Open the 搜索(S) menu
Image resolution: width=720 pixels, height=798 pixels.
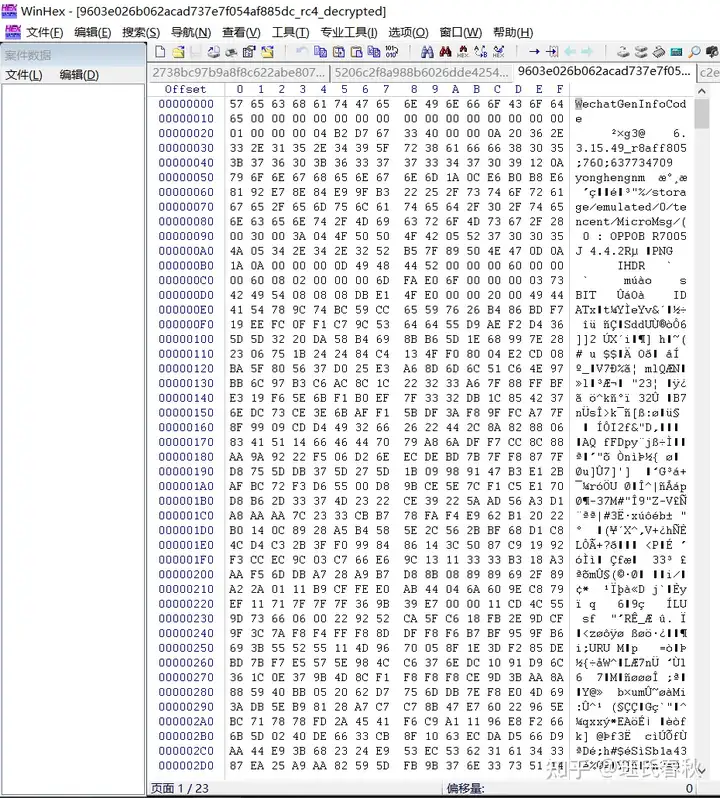(141, 33)
